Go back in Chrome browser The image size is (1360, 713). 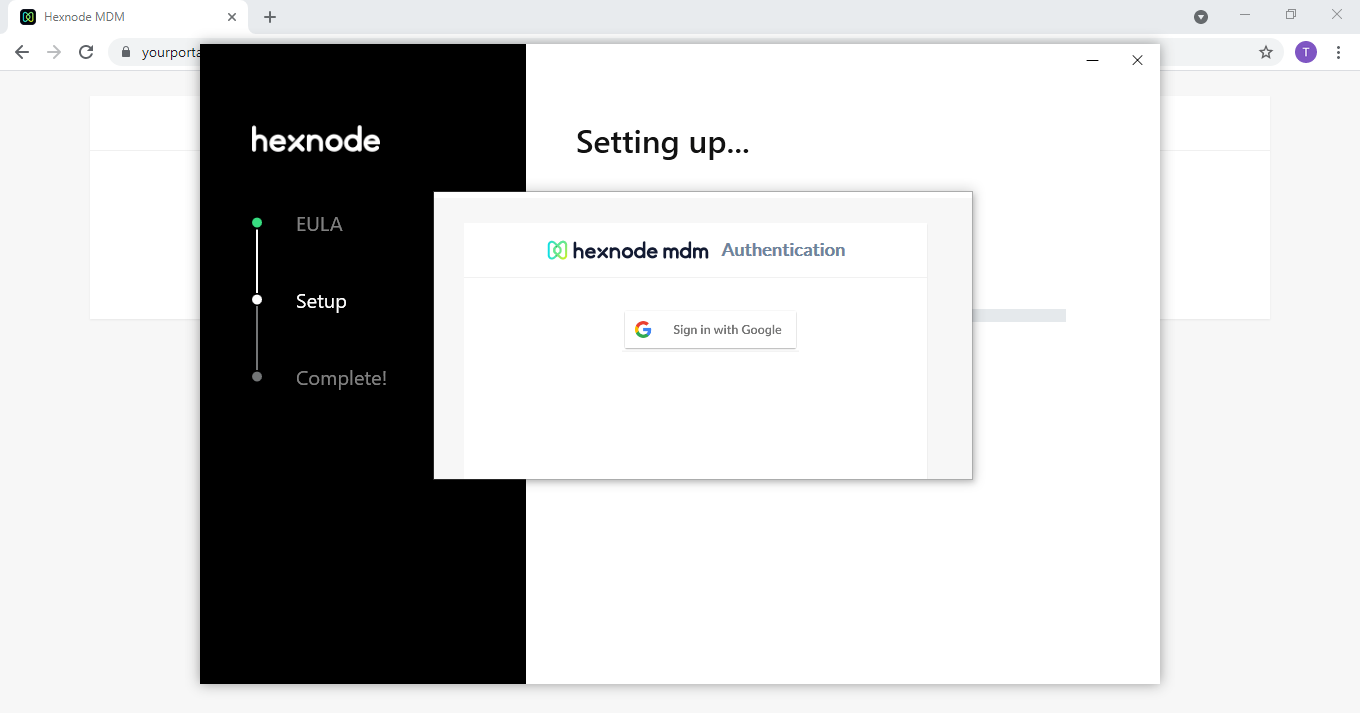22,52
